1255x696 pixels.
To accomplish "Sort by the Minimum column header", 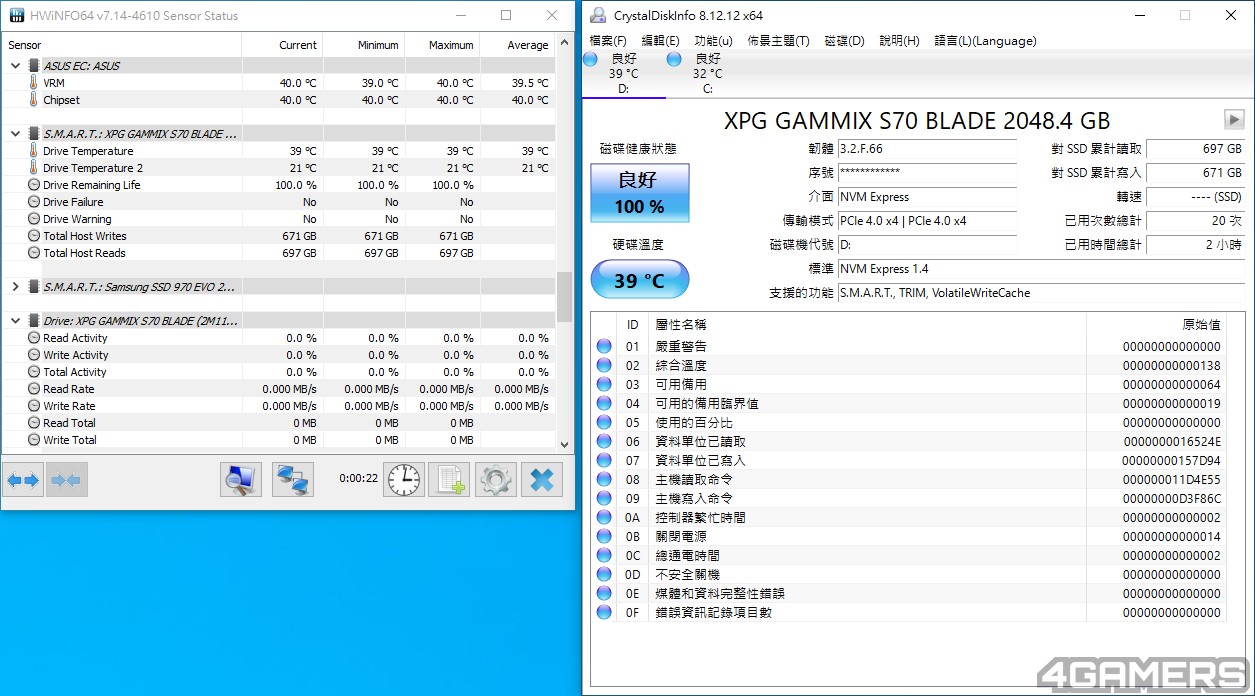I will pyautogui.click(x=364, y=45).
